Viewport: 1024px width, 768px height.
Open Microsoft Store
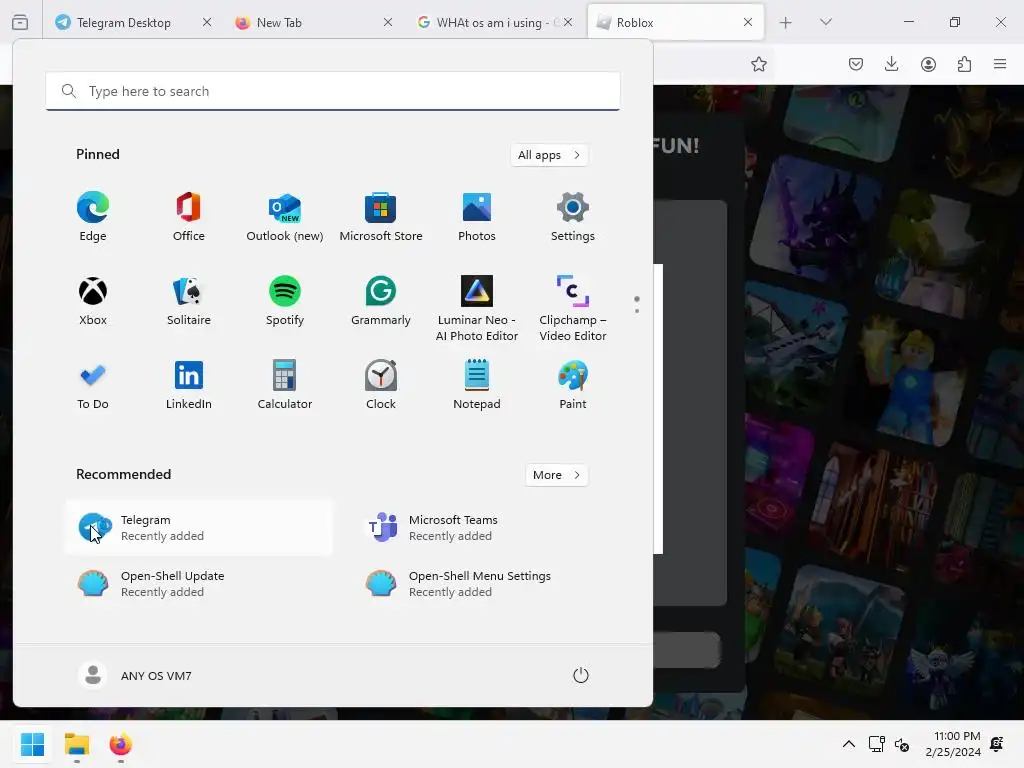(381, 217)
